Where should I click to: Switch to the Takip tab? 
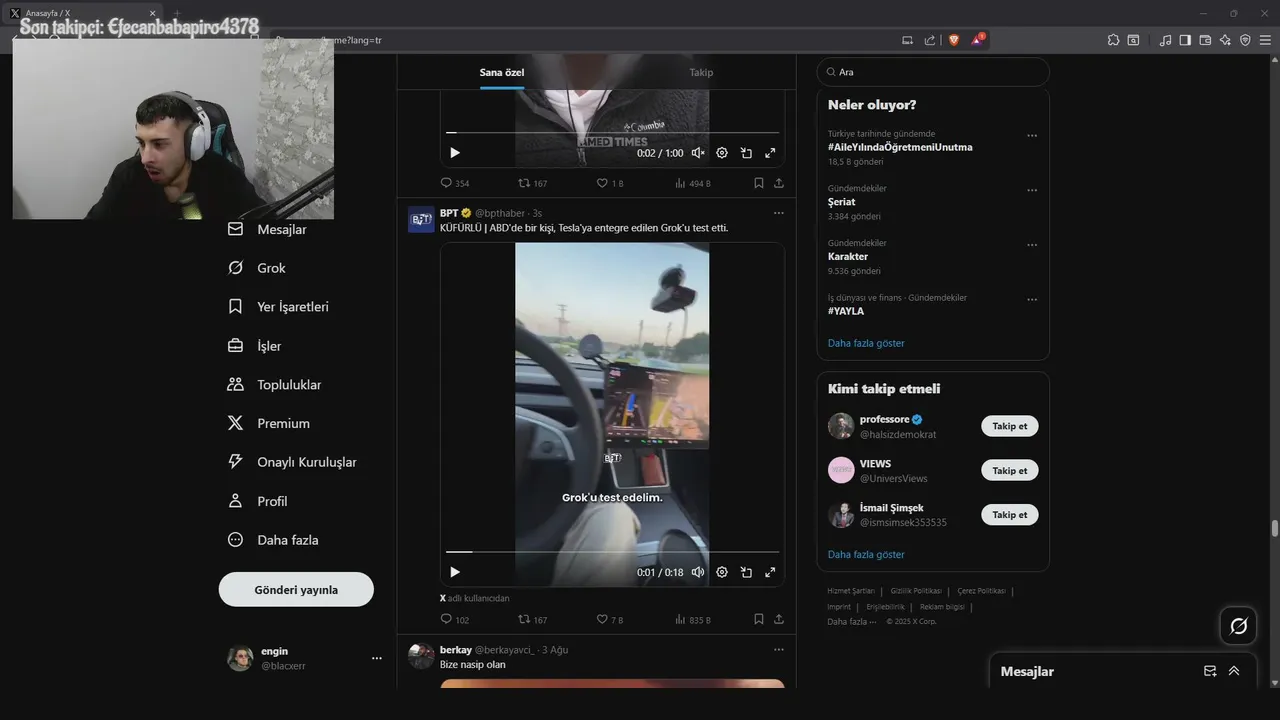coord(701,72)
